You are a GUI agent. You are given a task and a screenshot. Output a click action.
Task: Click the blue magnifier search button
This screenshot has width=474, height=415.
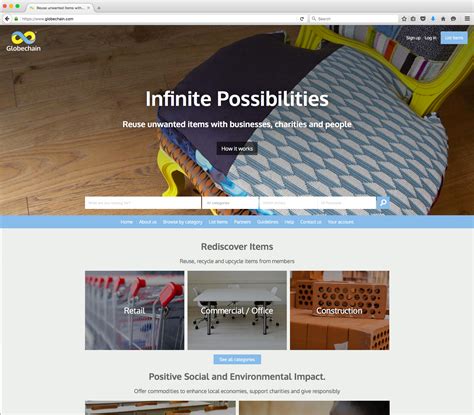pyautogui.click(x=383, y=202)
